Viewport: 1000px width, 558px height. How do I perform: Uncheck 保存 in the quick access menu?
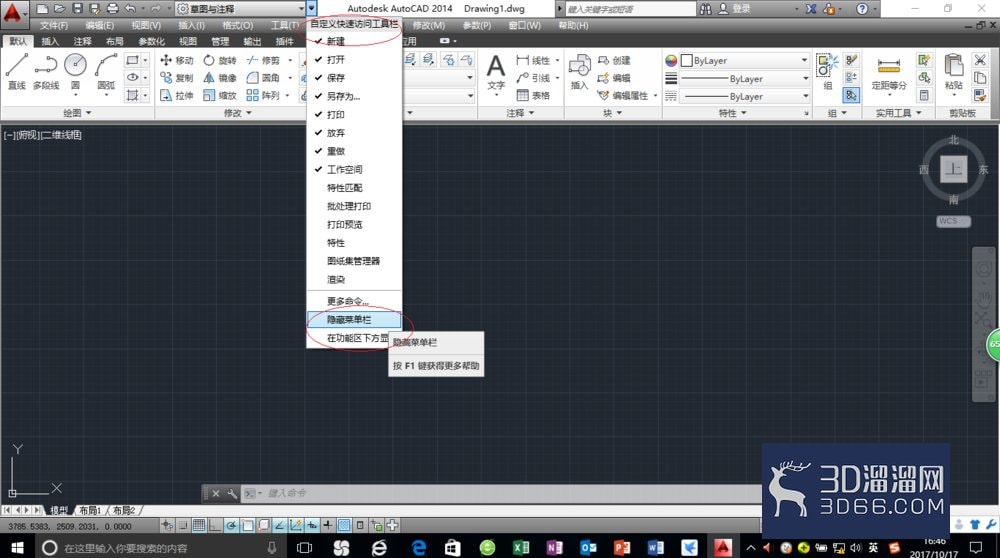click(x=354, y=78)
